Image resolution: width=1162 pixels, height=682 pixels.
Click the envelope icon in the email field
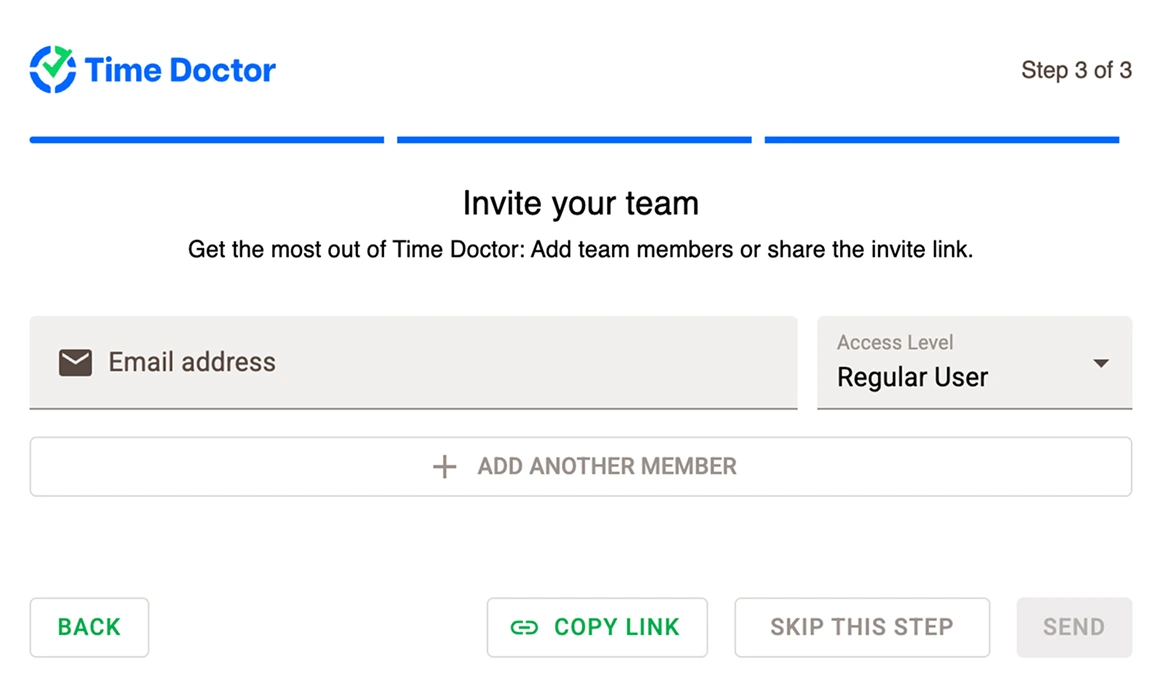pos(74,362)
